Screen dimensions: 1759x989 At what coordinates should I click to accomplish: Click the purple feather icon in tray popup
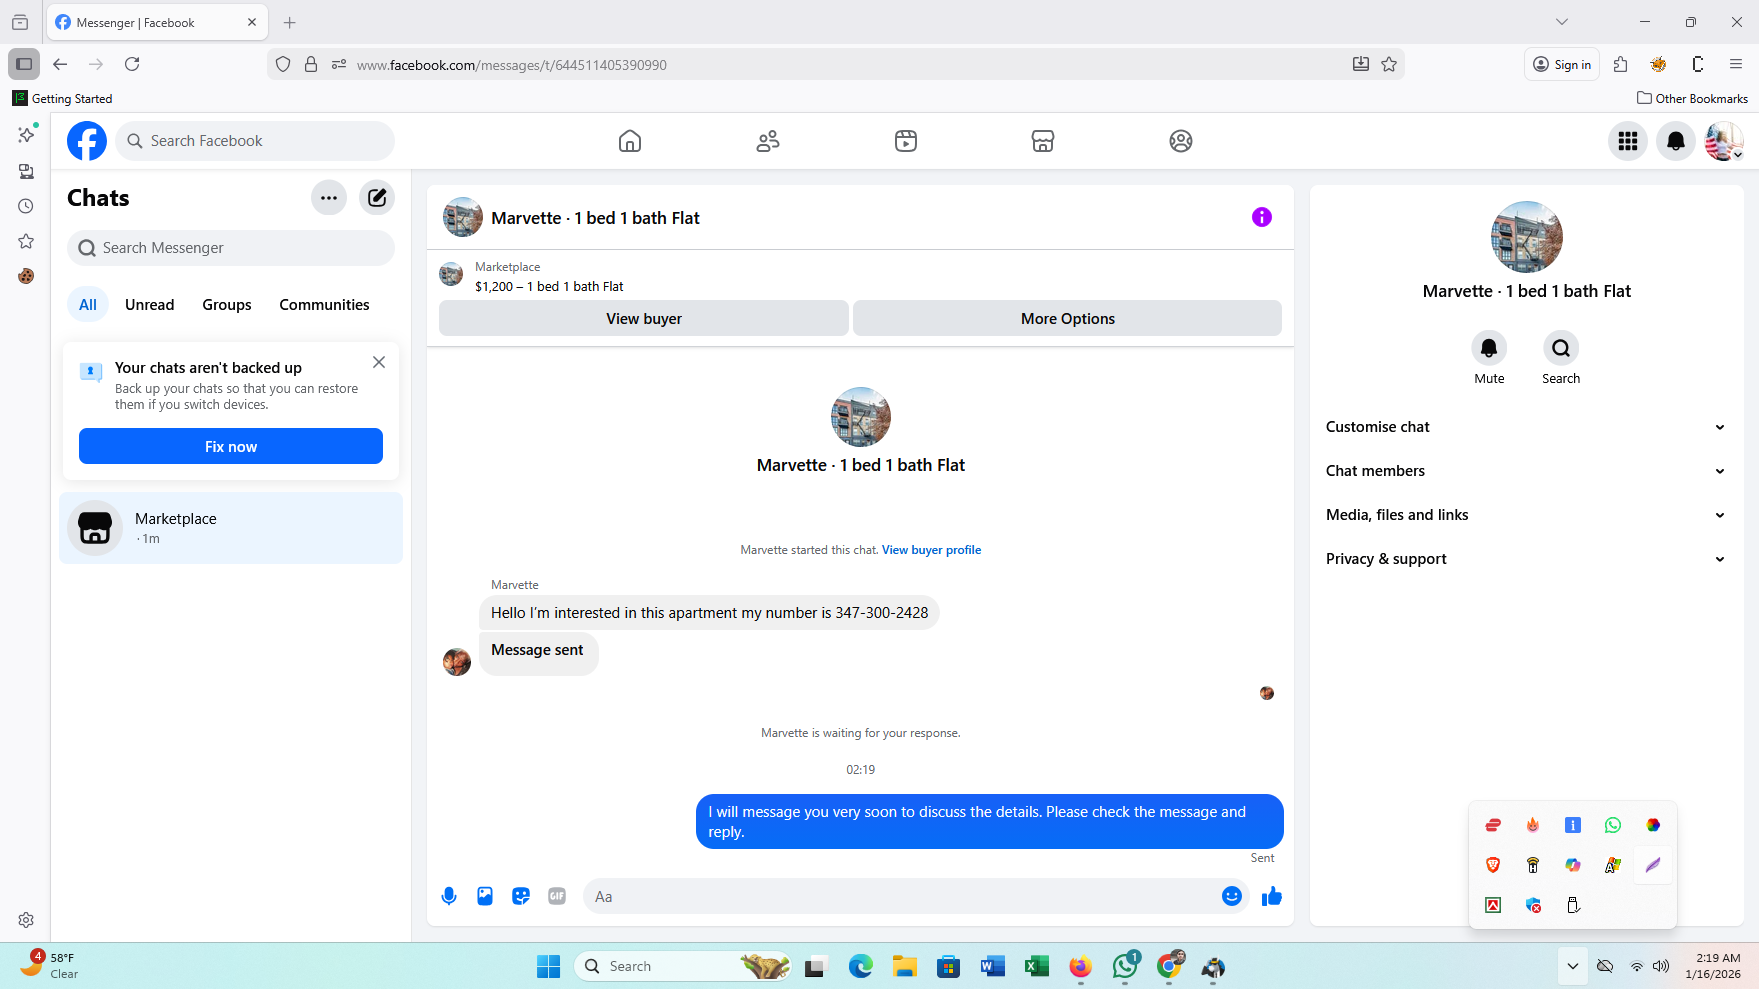point(1653,865)
